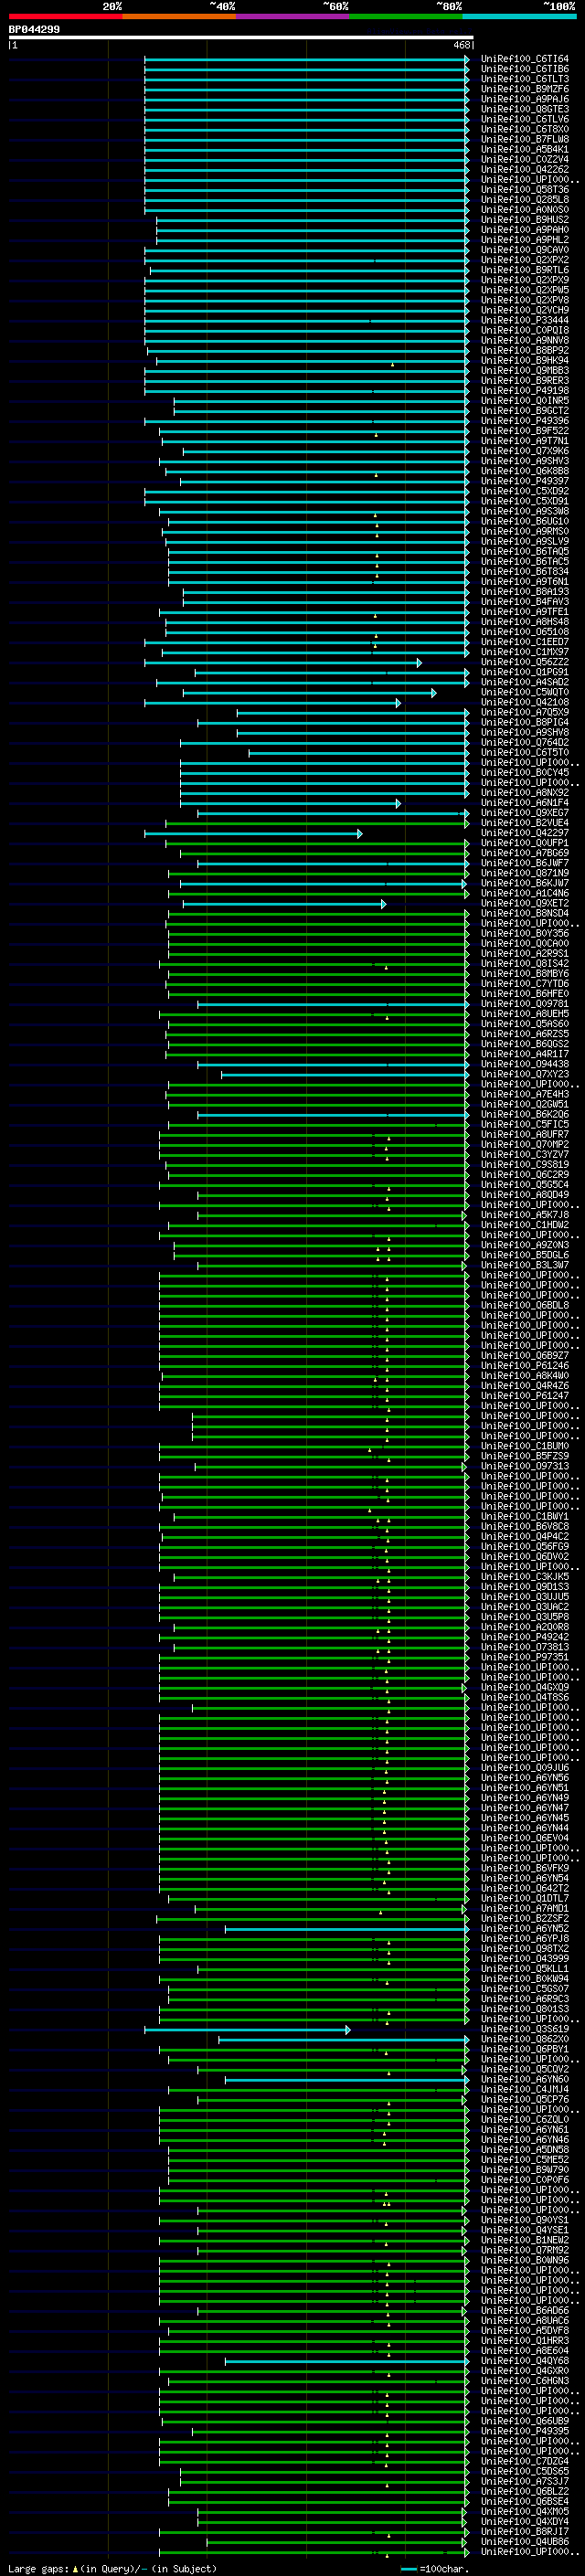Screen dimensions: 585x2576
Task: Open hit UniRef100_A7BG69
Action: point(524,853)
